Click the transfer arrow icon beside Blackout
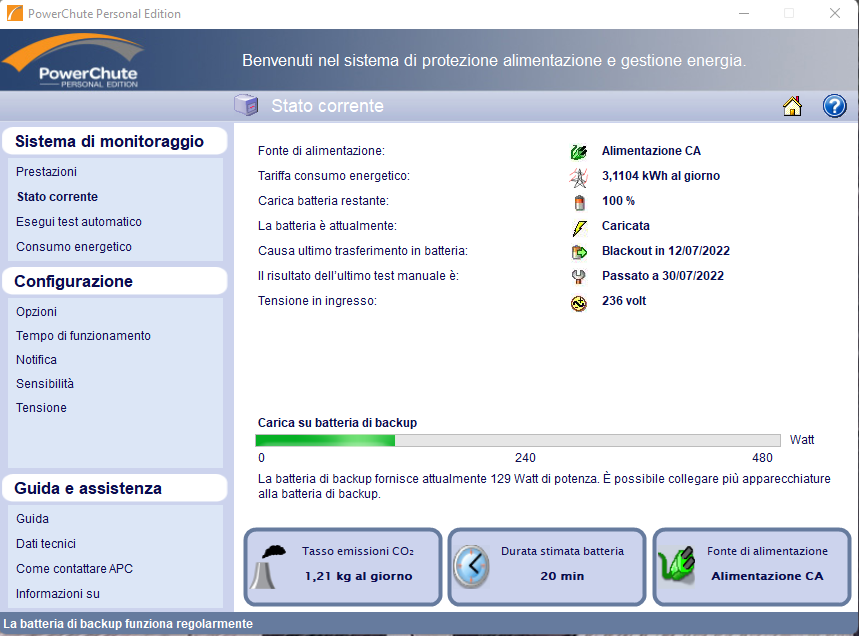The height and width of the screenshot is (636, 859). [579, 252]
